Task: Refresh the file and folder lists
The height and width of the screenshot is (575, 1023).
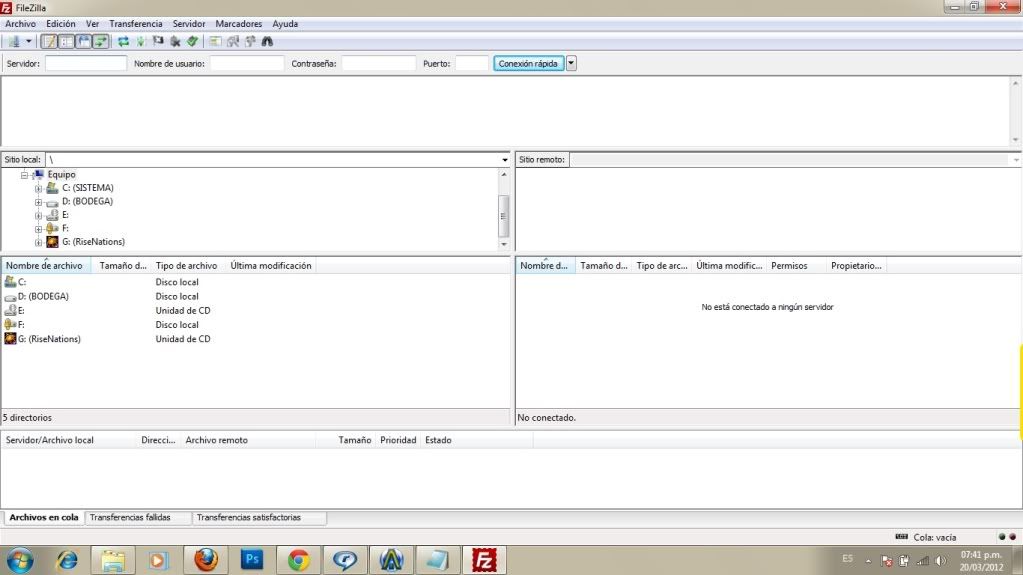Action: coord(123,42)
